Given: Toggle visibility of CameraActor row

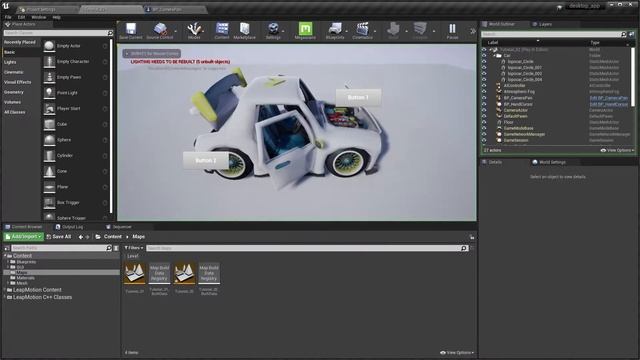Looking at the screenshot, I should 484,110.
